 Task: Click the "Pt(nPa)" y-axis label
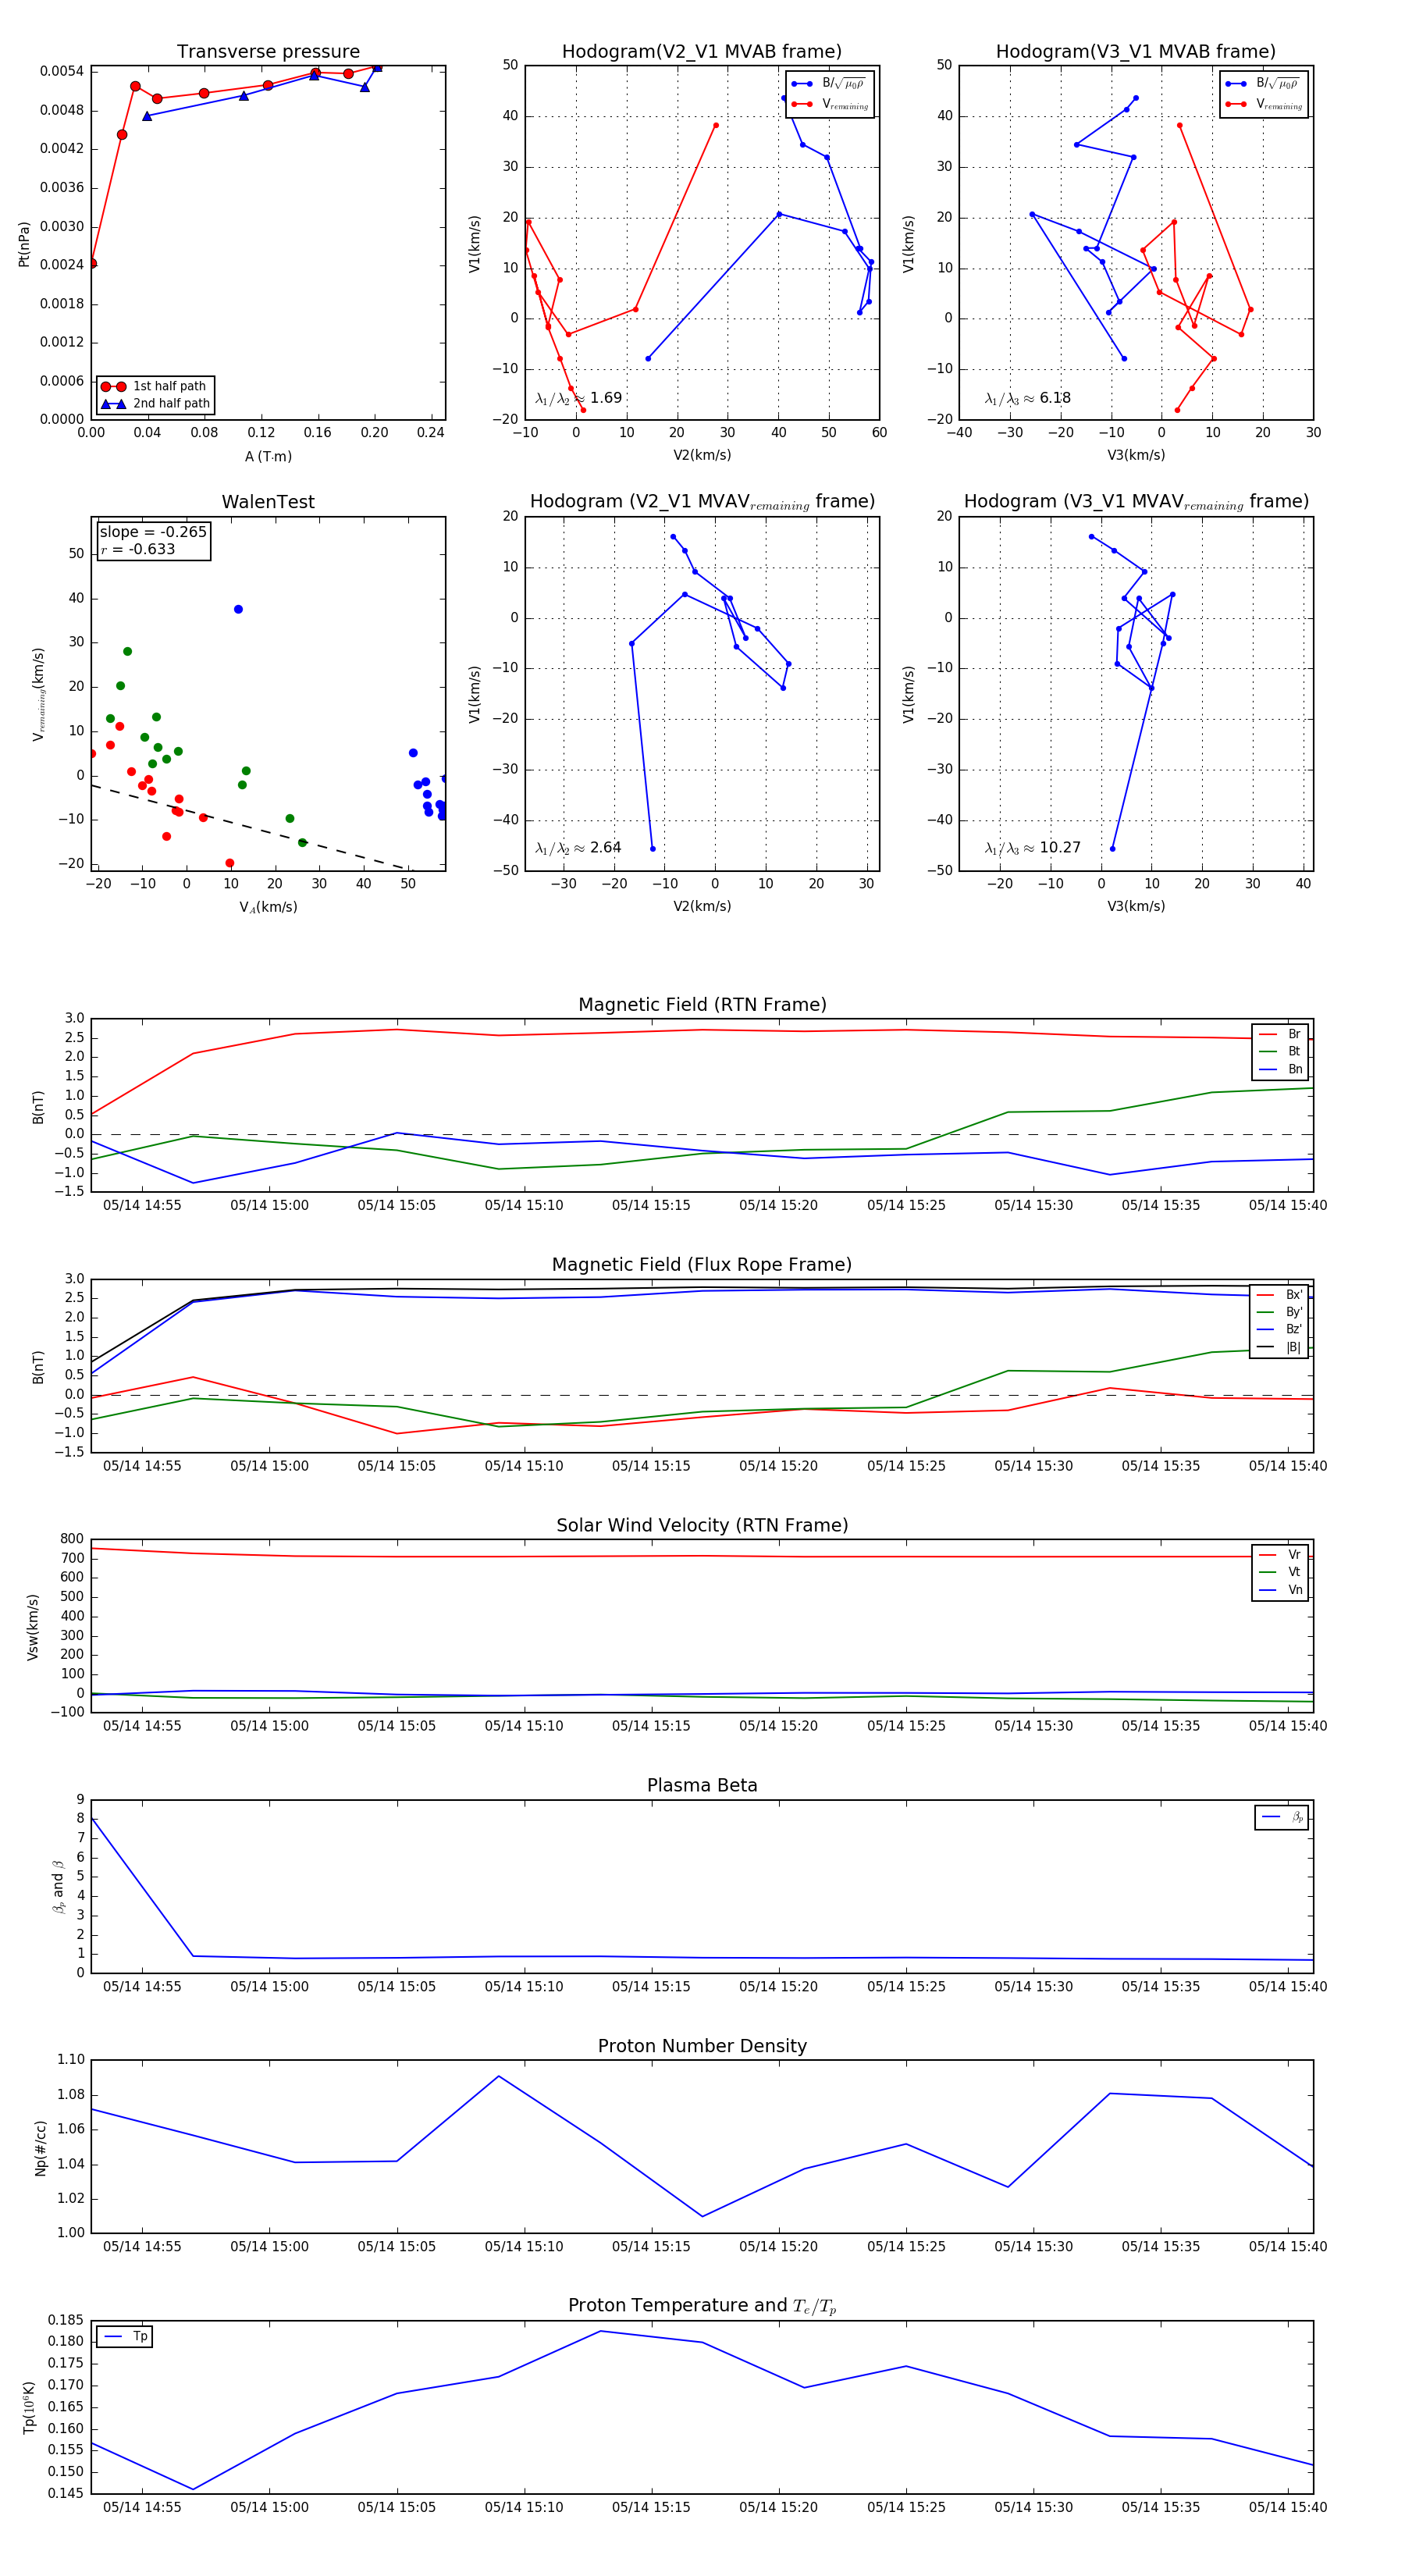(24, 244)
